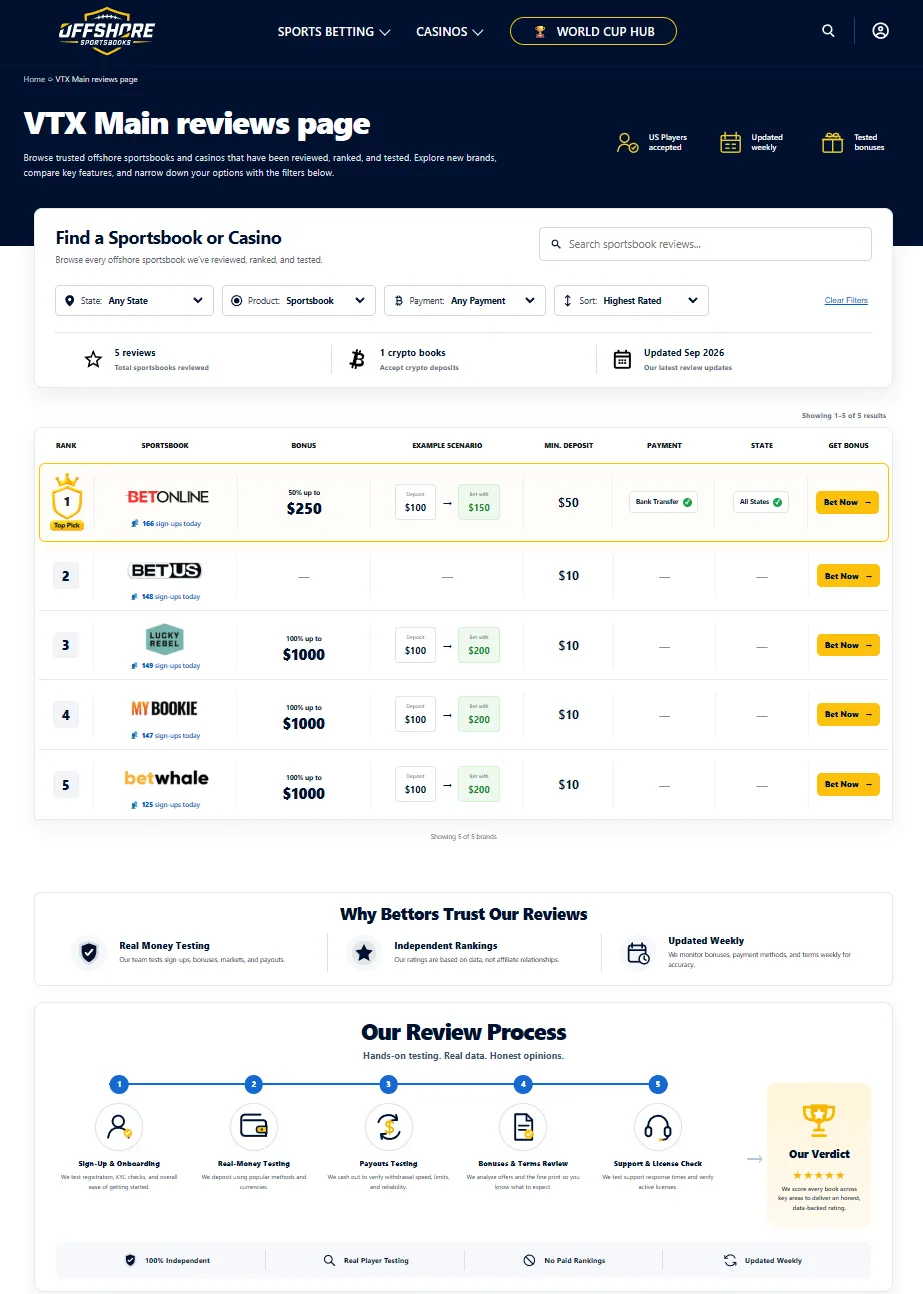Click the Bank Transfer payment badge
923x1294 pixels.
click(x=663, y=502)
